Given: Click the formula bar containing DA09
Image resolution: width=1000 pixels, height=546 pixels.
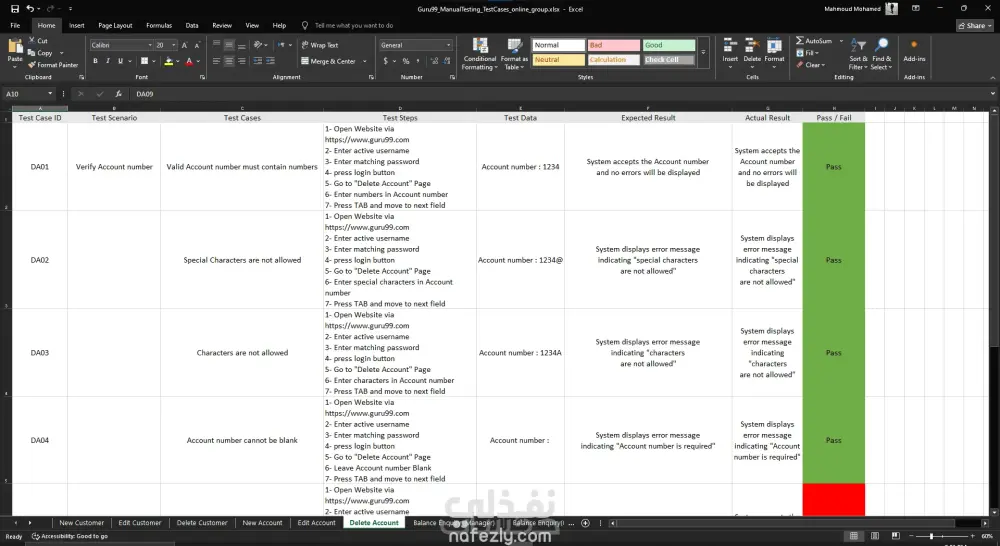Looking at the screenshot, I should [x=561, y=94].
